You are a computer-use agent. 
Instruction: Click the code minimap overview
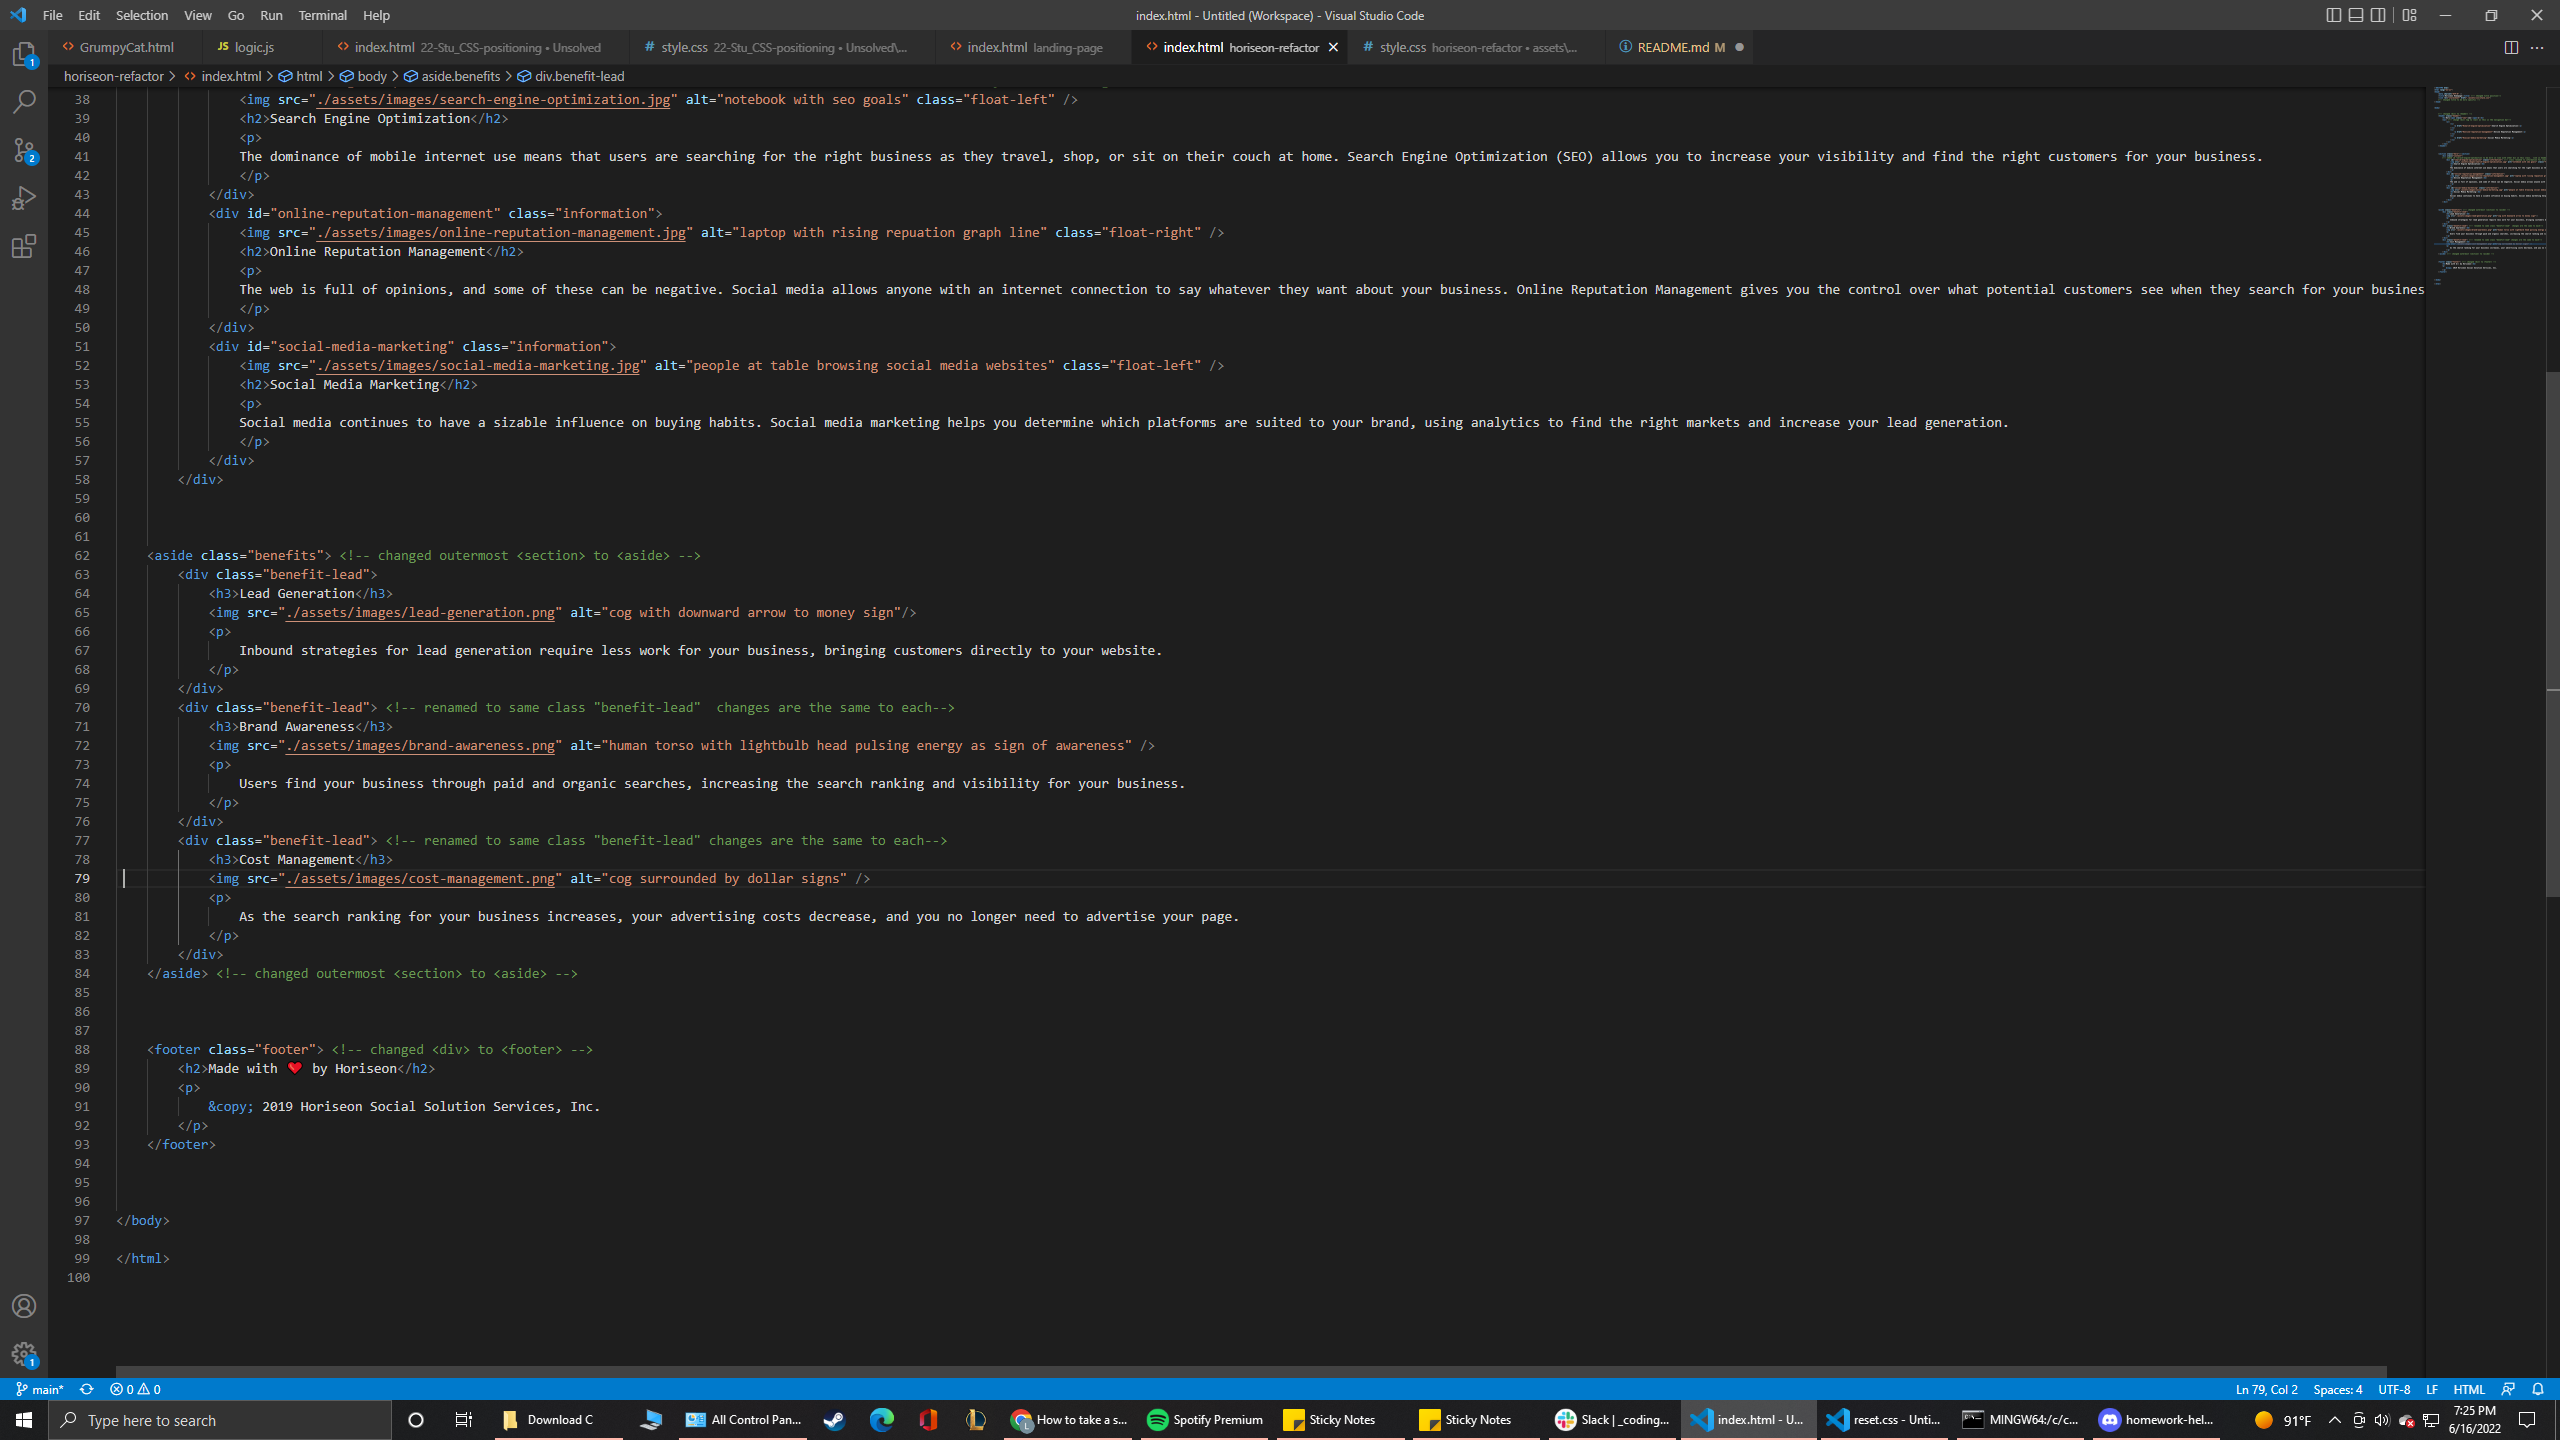click(x=2485, y=185)
